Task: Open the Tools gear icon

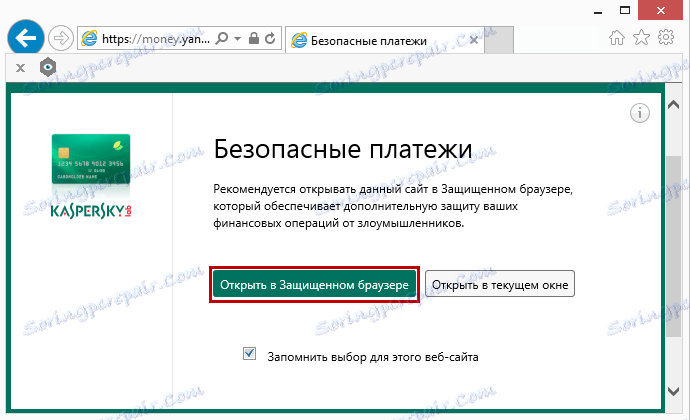Action: (x=666, y=37)
